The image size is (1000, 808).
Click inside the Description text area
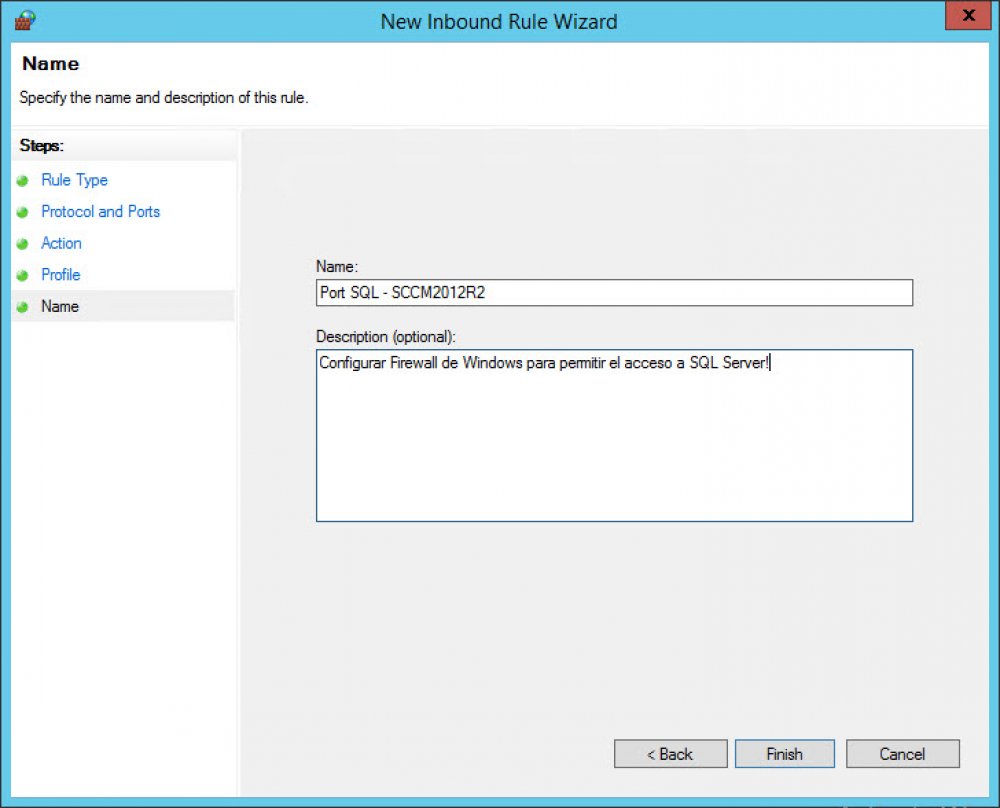click(614, 436)
